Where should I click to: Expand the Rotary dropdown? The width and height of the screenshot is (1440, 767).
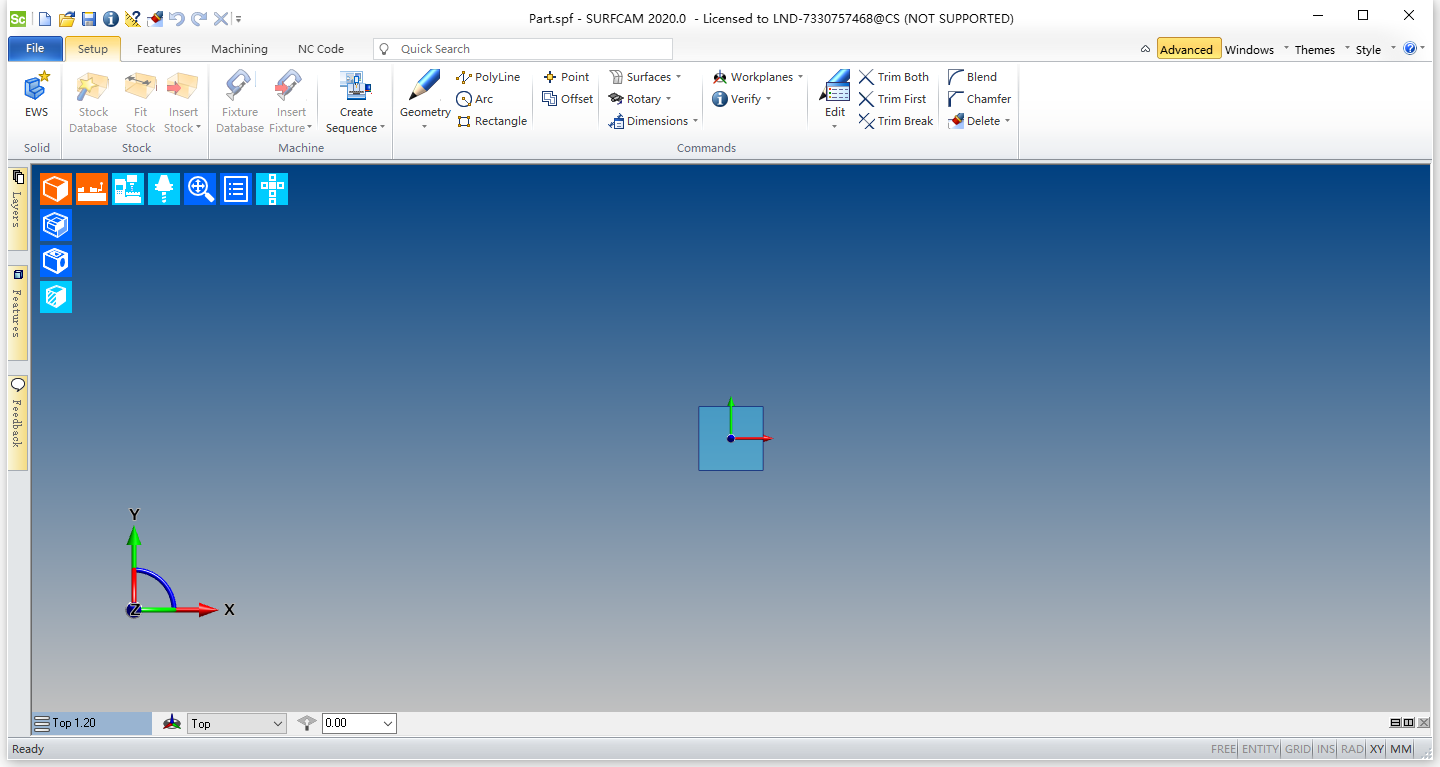coord(668,99)
